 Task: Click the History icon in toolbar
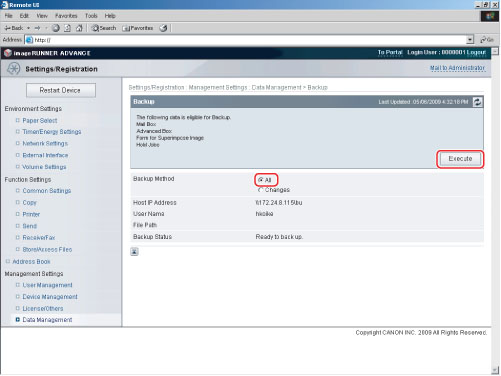pyautogui.click(x=163, y=28)
